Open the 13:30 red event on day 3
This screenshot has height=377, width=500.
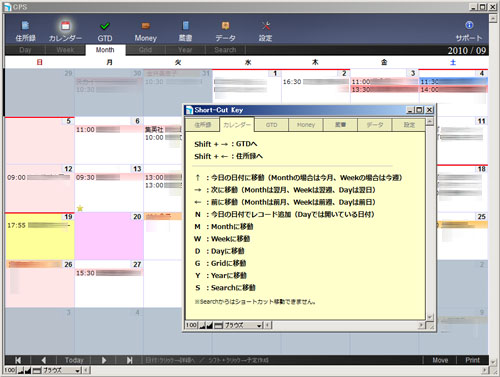pyautogui.click(x=384, y=89)
